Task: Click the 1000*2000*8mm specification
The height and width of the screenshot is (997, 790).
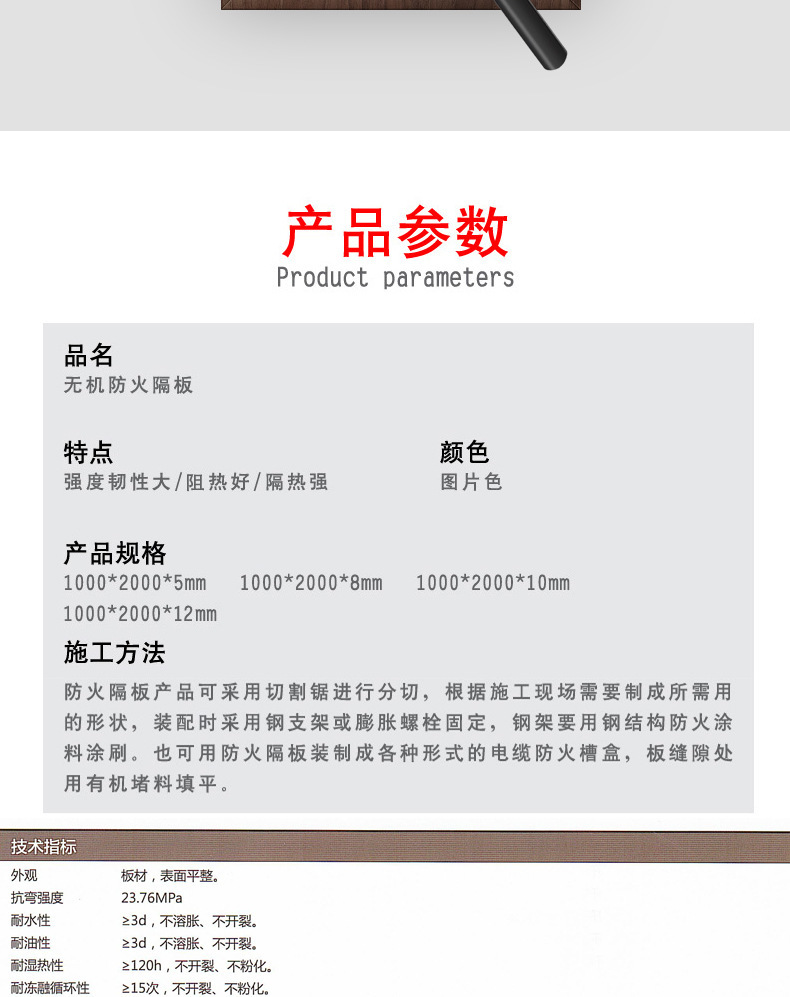Action: (x=311, y=583)
